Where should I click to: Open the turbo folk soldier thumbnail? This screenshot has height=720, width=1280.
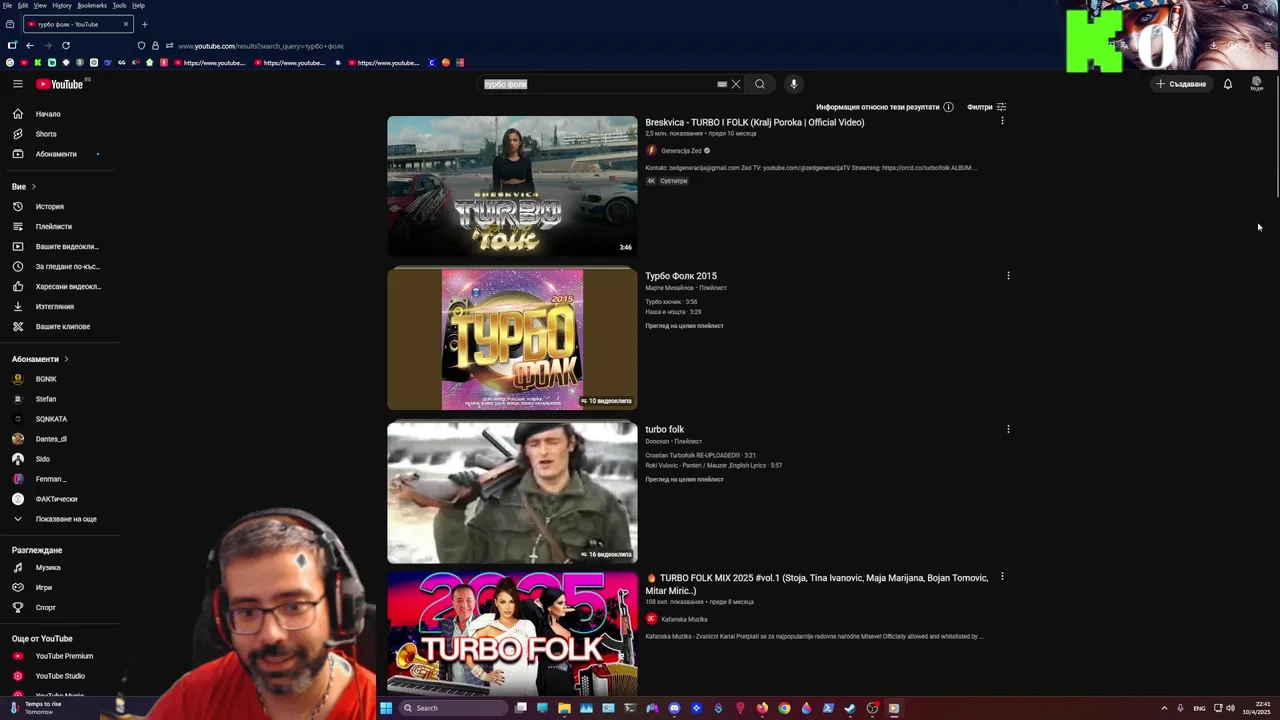512,492
